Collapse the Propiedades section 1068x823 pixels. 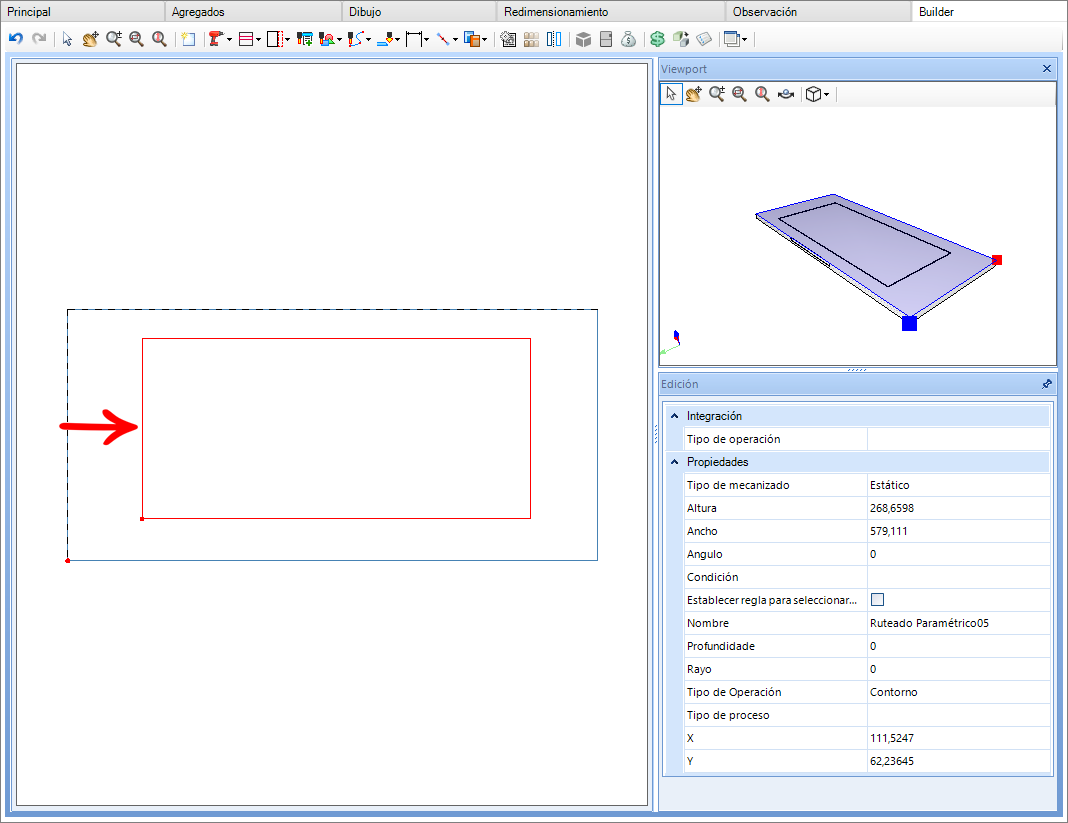point(674,462)
